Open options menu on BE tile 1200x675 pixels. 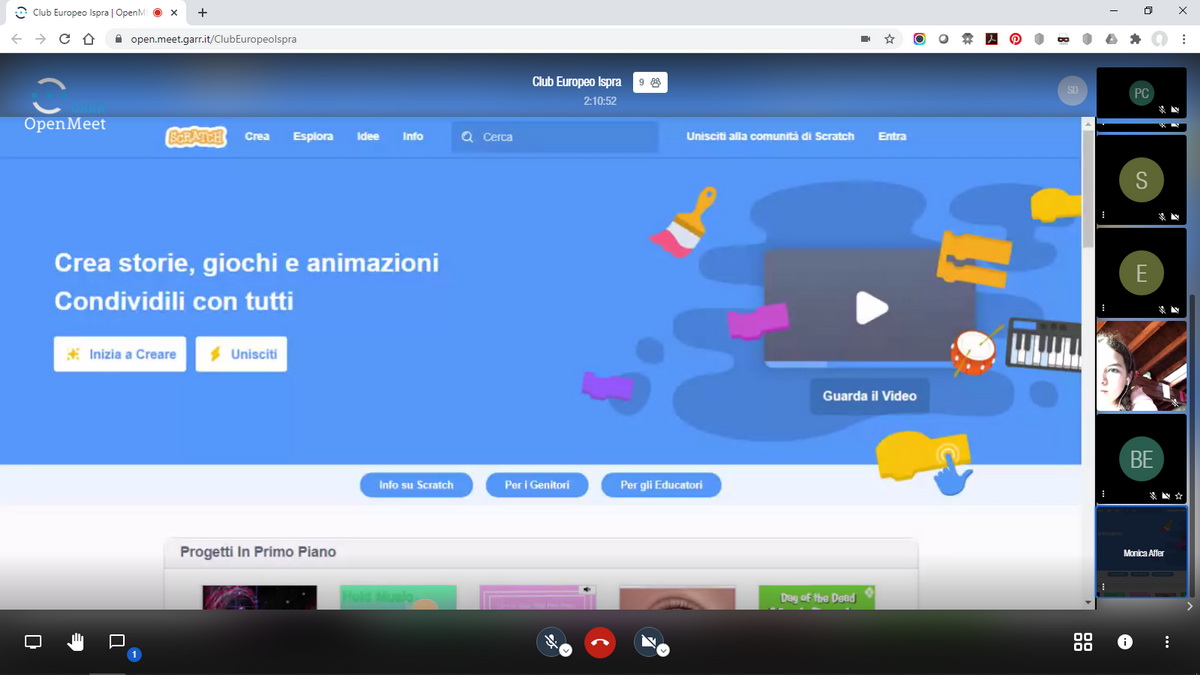[1104, 494]
